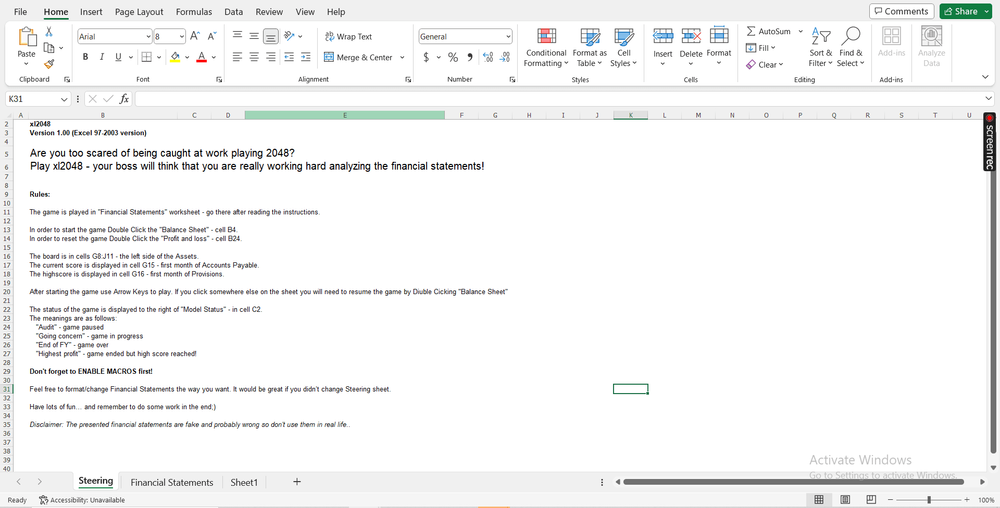
Task: Click the AutoSum sigma icon
Action: (752, 32)
